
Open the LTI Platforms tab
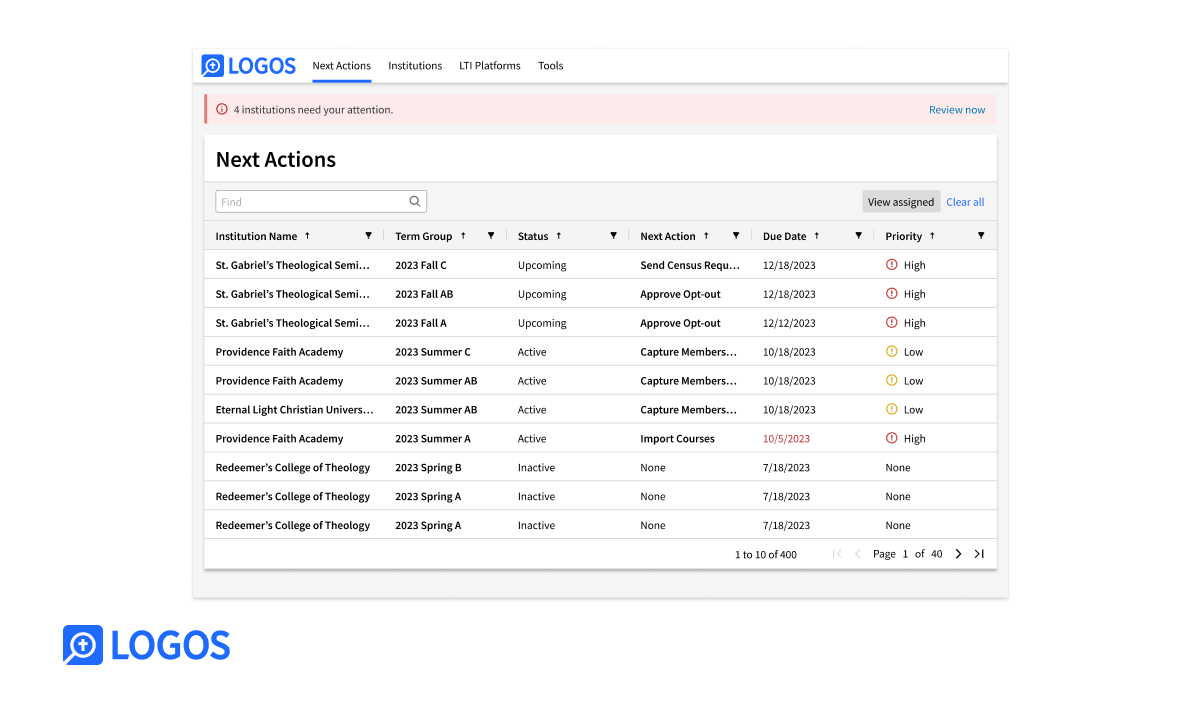point(490,66)
